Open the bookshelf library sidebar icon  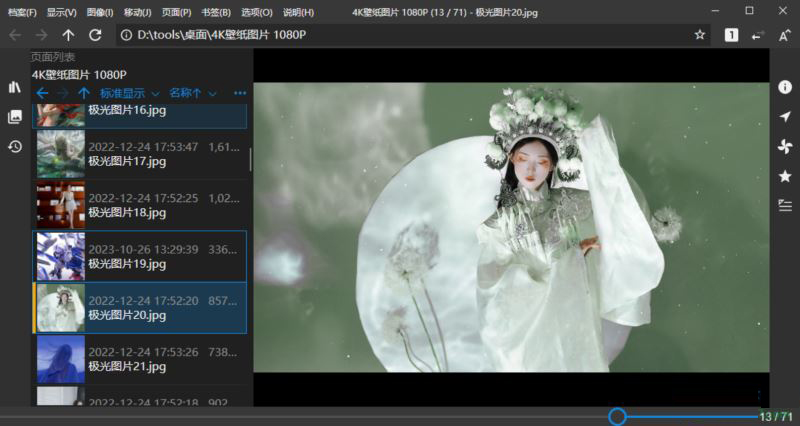coord(15,87)
